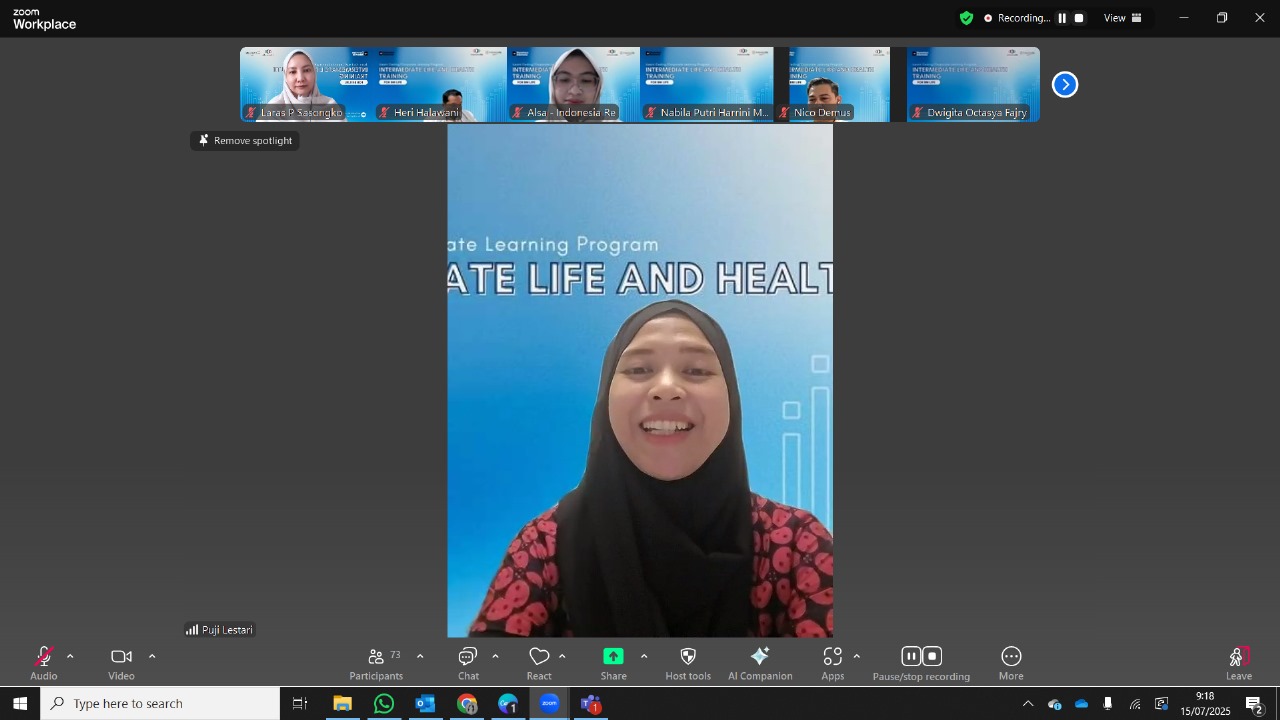The height and width of the screenshot is (720, 1280).
Task: Open the AI Companion sparkle icon
Action: (x=760, y=657)
